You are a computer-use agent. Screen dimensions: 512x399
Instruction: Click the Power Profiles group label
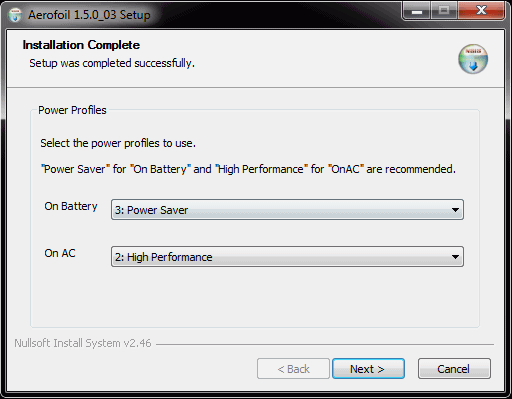pos(72,110)
